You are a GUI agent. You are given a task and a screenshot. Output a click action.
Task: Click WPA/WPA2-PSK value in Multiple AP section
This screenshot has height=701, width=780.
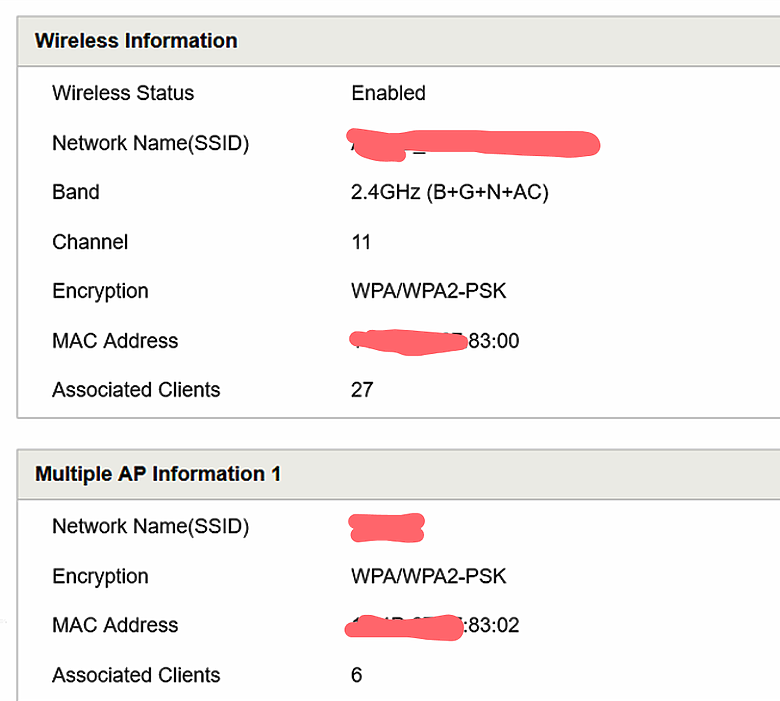coord(428,576)
